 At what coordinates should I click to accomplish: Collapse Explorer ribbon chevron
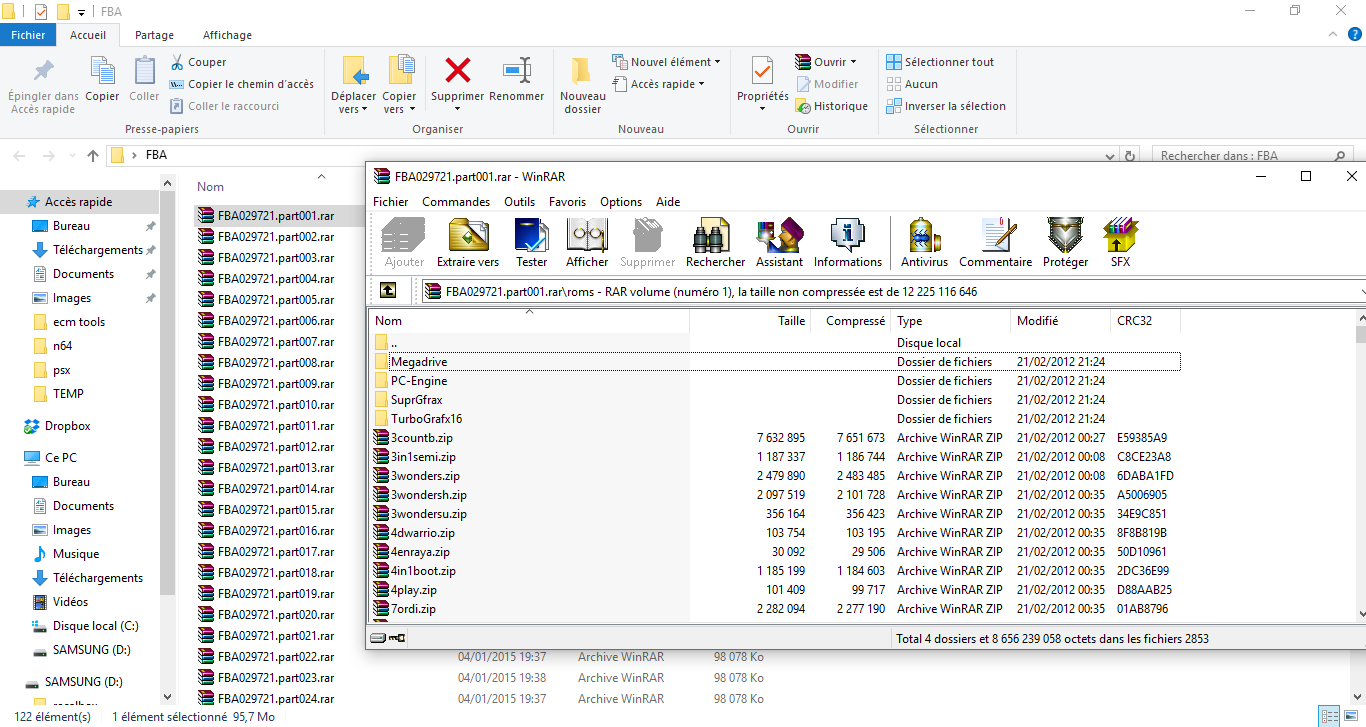[1331, 35]
